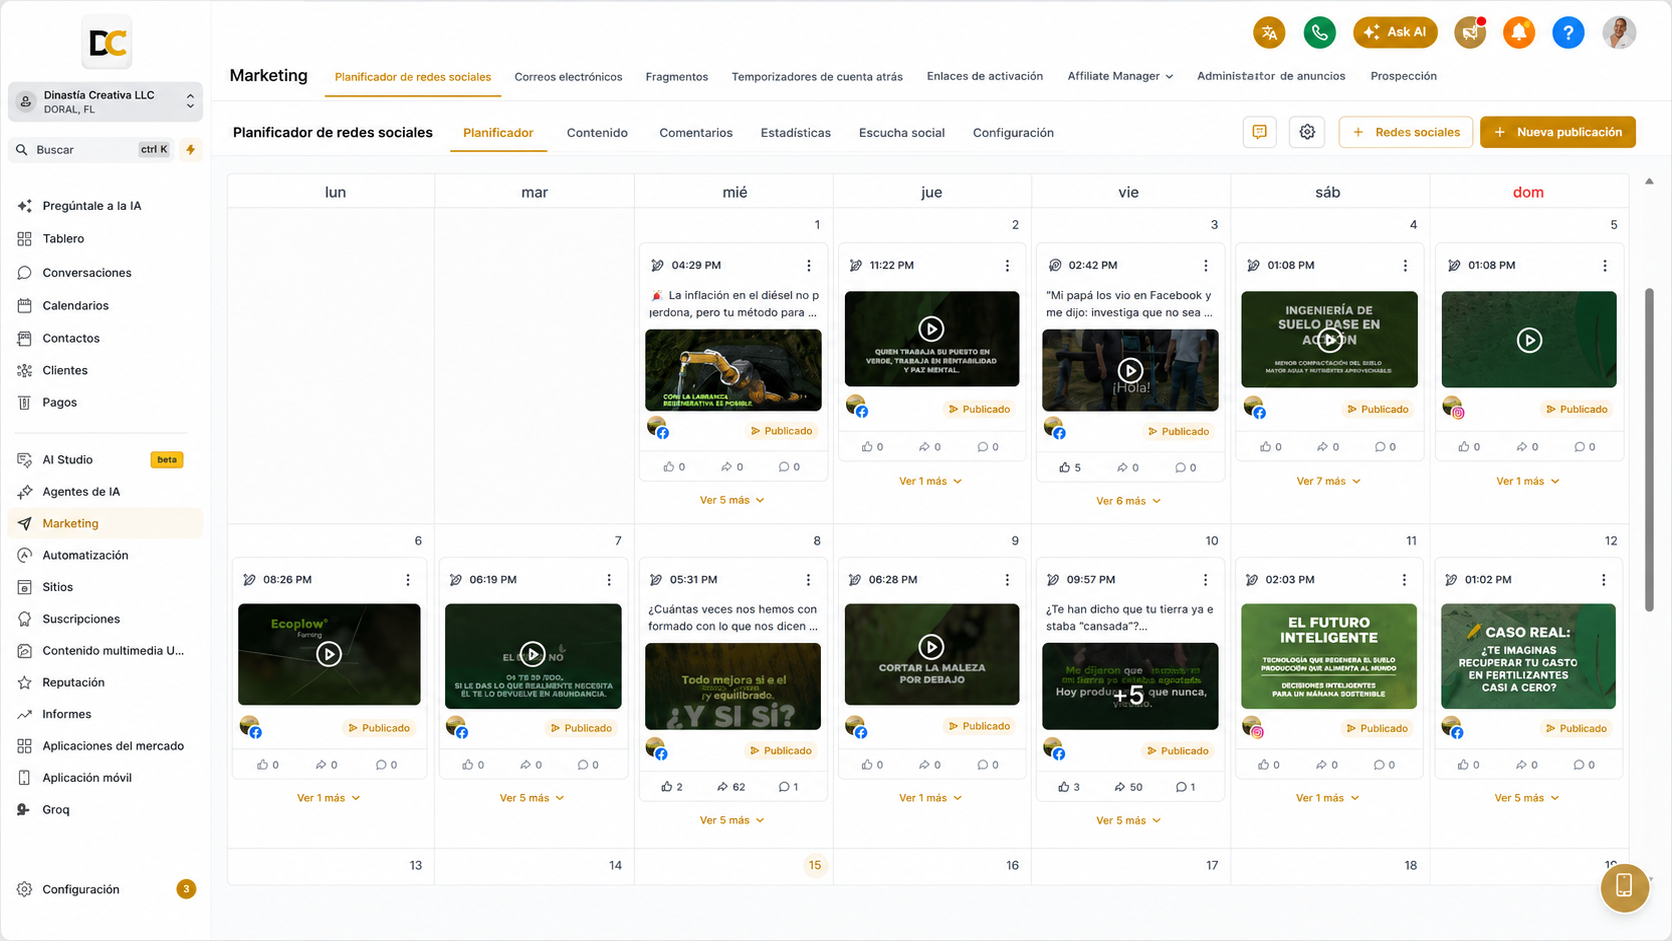Open options menu for 02:42 PM post
Viewport: 1672px width, 941px height.
tap(1206, 265)
